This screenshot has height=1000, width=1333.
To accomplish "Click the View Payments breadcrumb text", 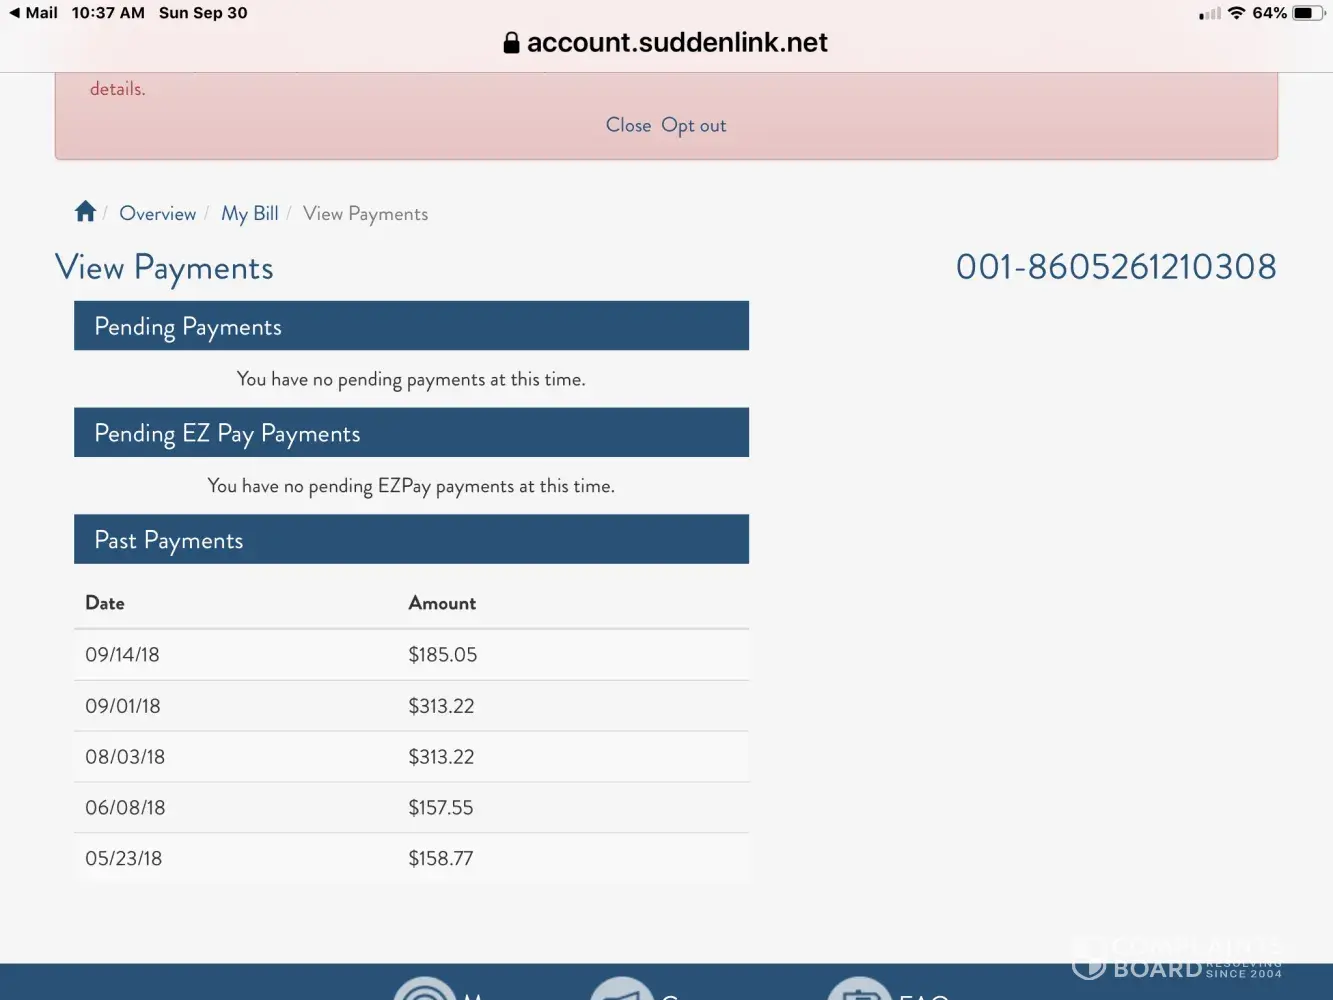I will (x=365, y=214).
